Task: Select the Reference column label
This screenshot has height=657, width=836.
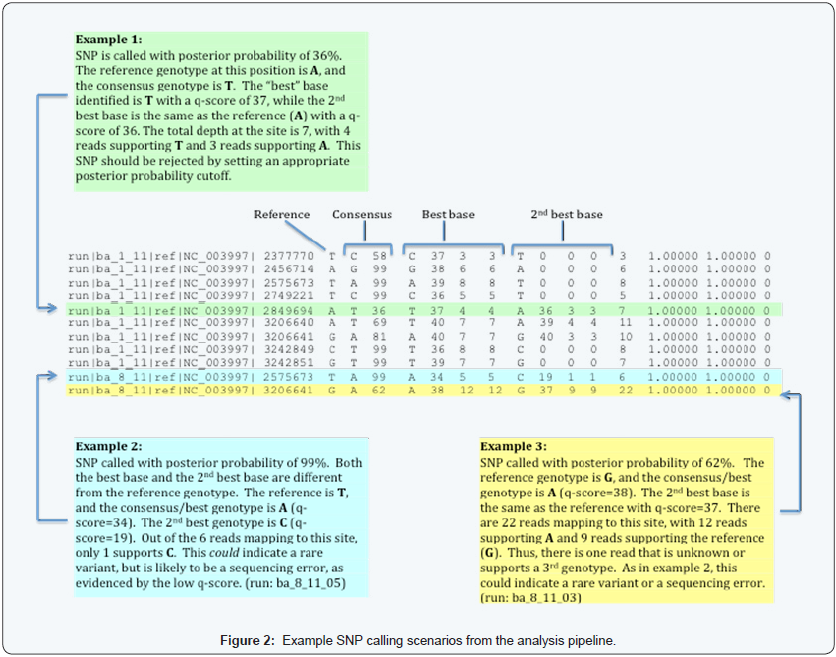Action: coord(282,214)
